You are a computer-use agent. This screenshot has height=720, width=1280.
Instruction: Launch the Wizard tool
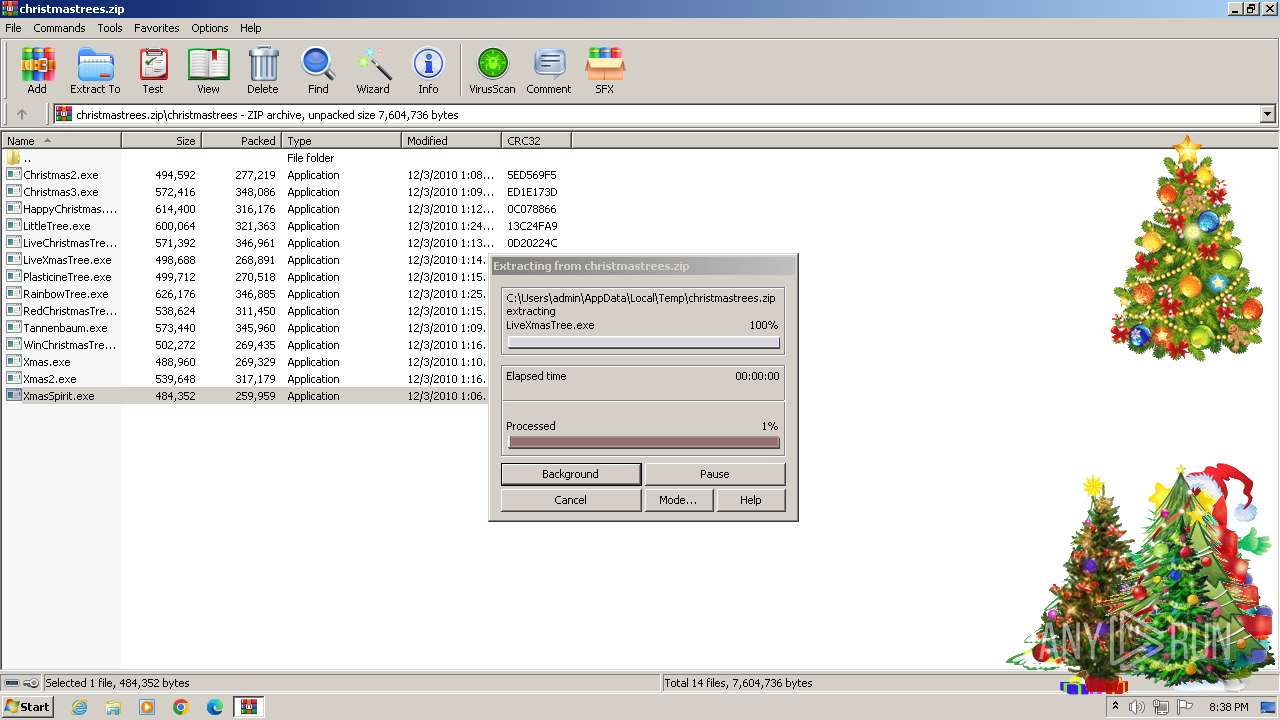coord(373,71)
